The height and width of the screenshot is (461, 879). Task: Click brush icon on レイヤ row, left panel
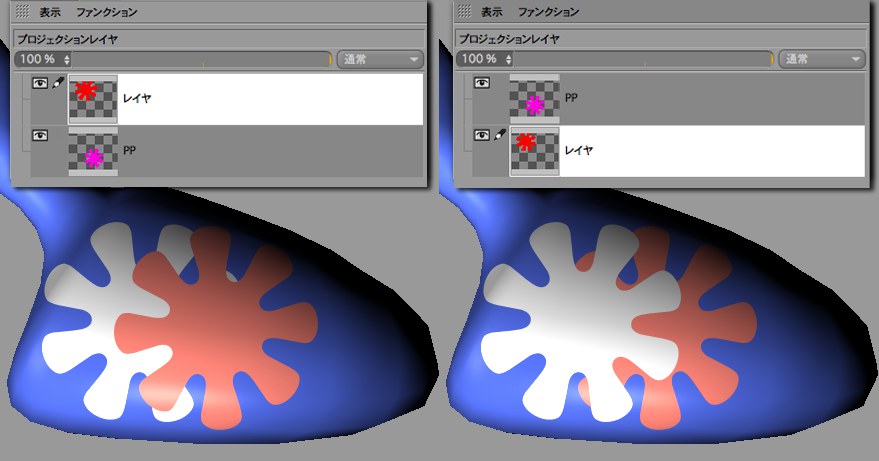coord(58,83)
